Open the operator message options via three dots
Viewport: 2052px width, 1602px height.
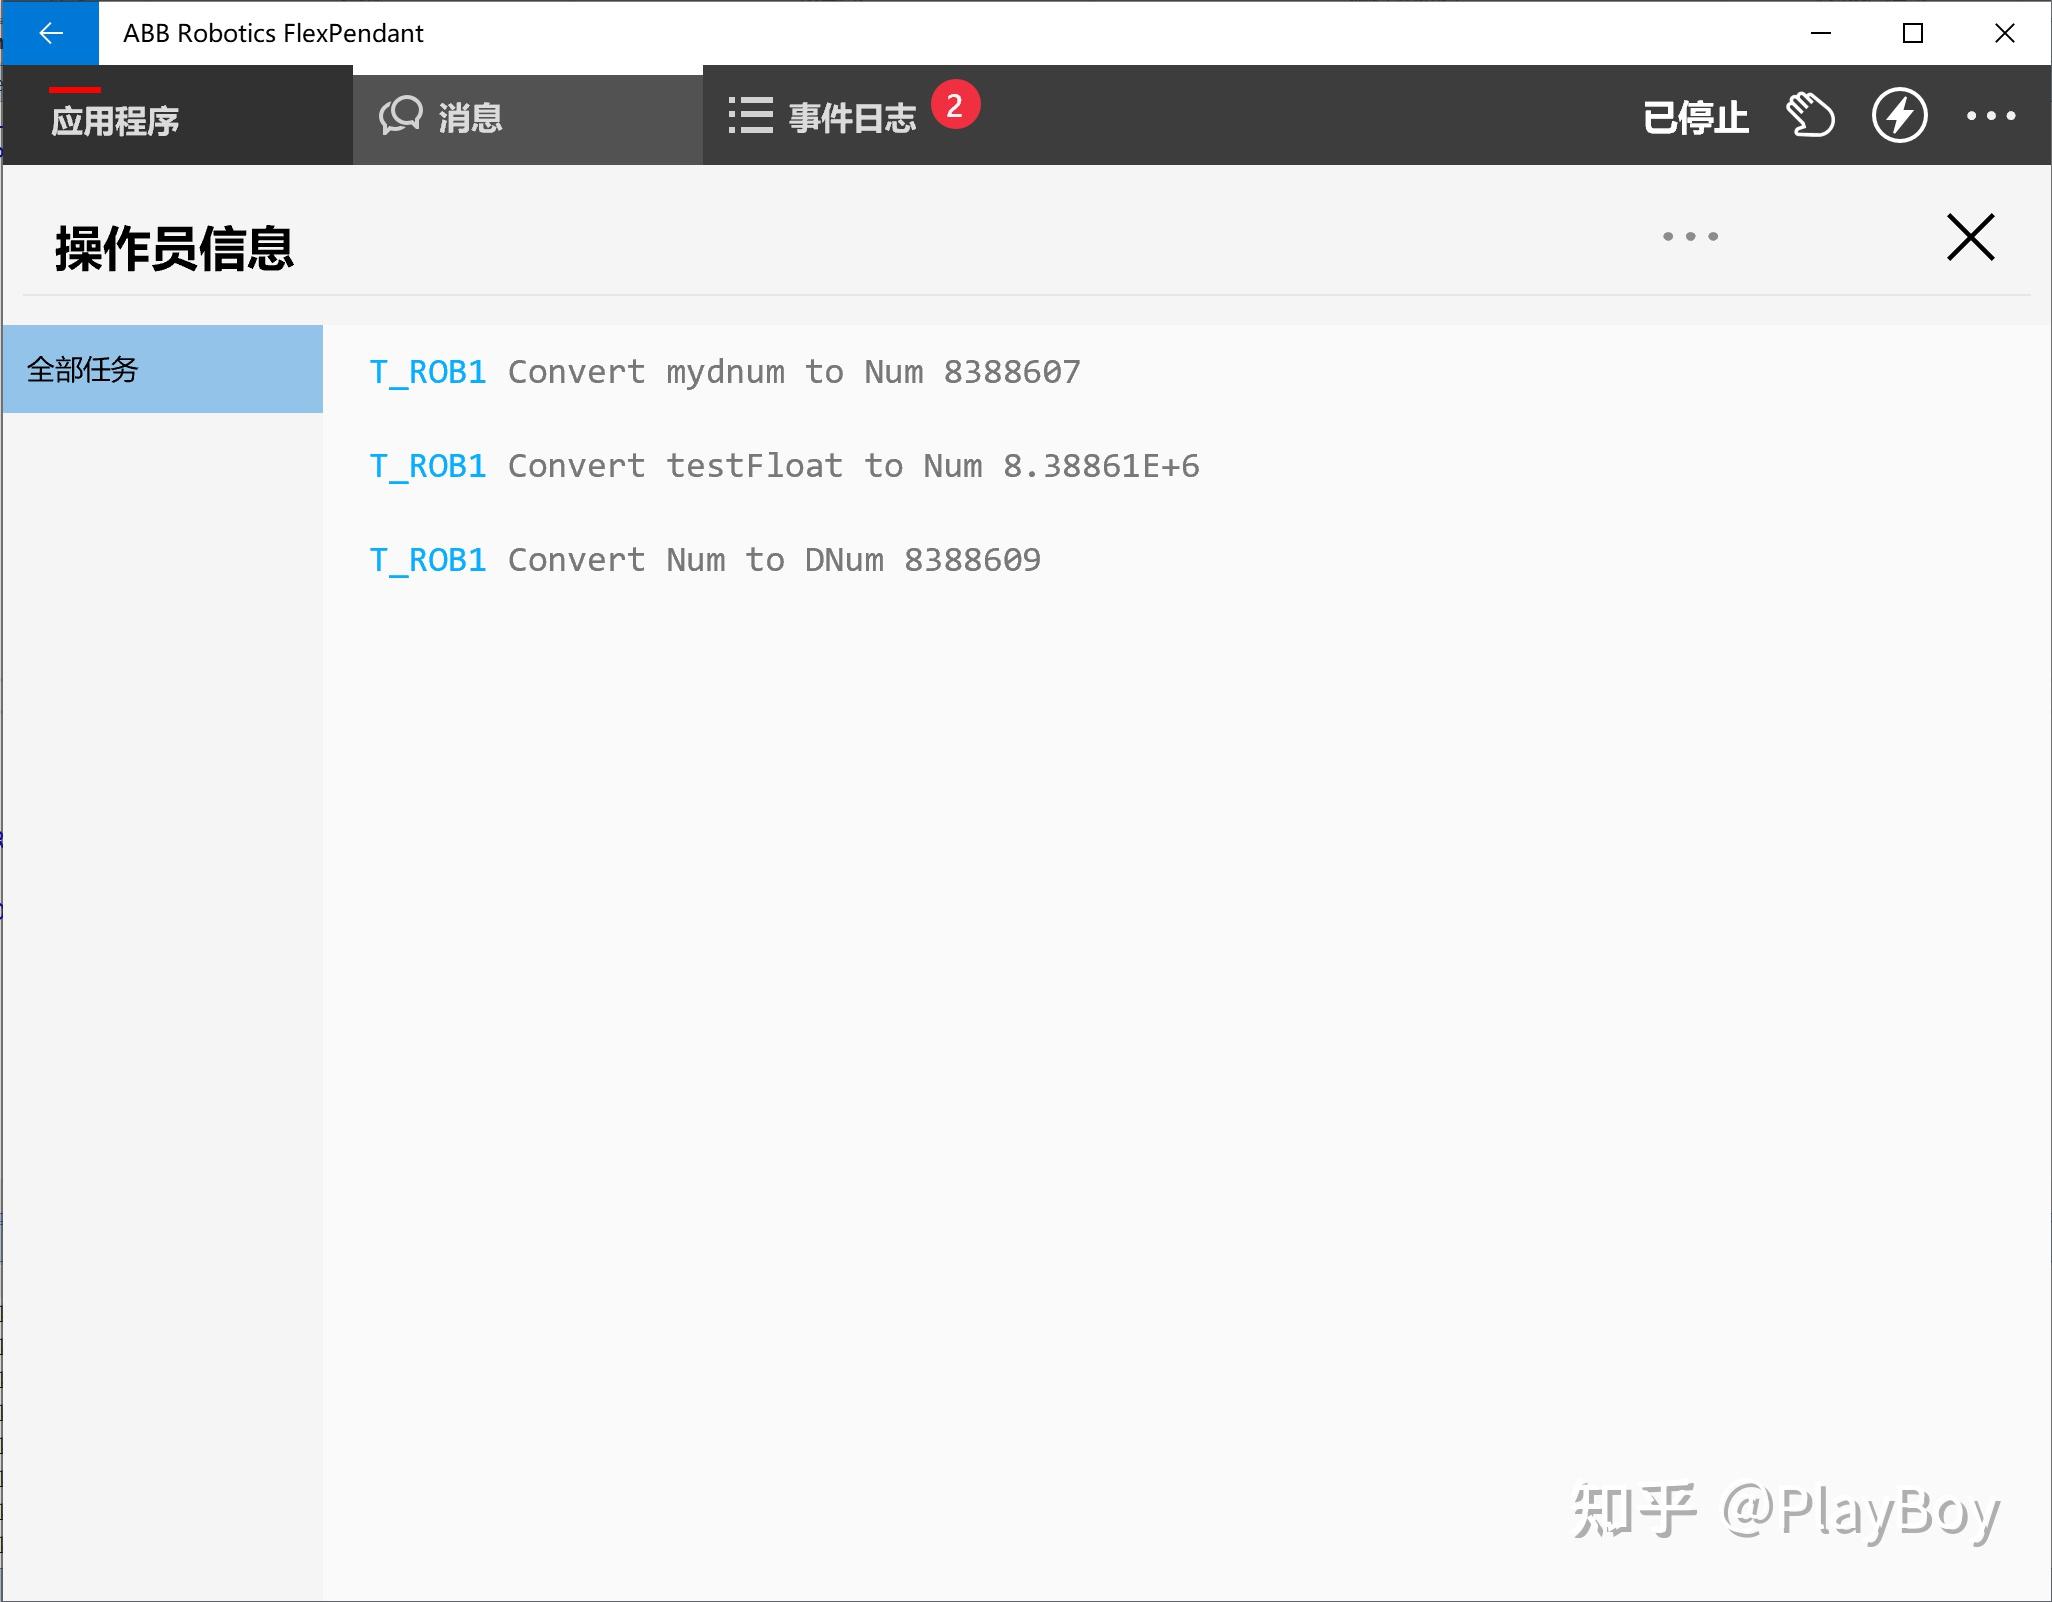(x=1689, y=236)
